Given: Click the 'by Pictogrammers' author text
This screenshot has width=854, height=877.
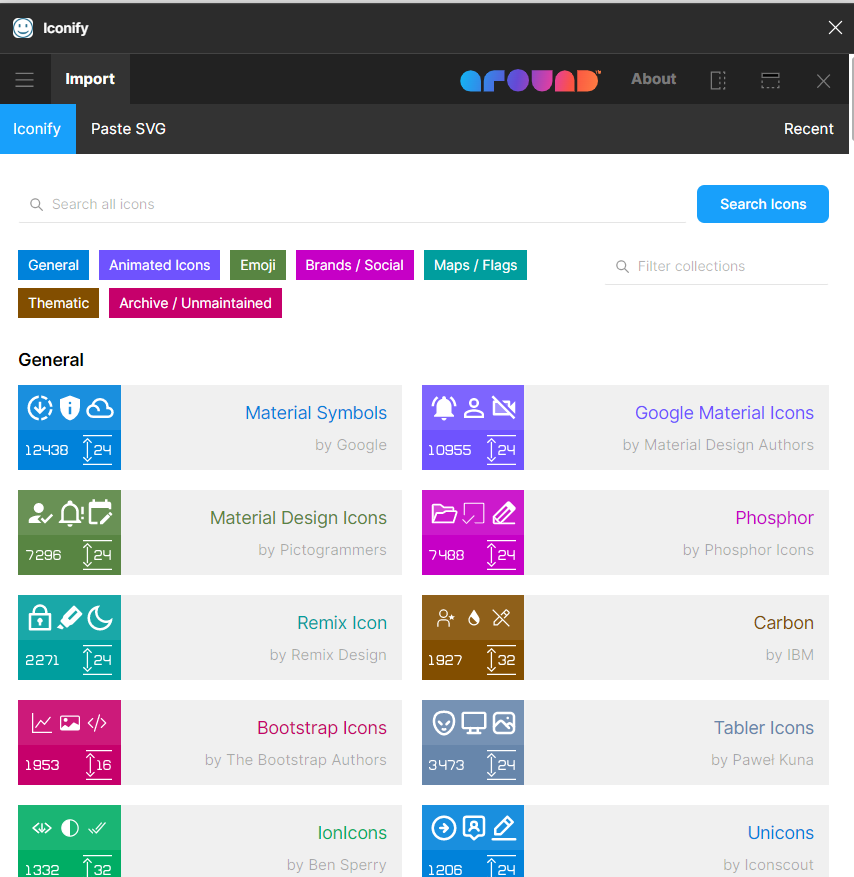Looking at the screenshot, I should point(322,550).
